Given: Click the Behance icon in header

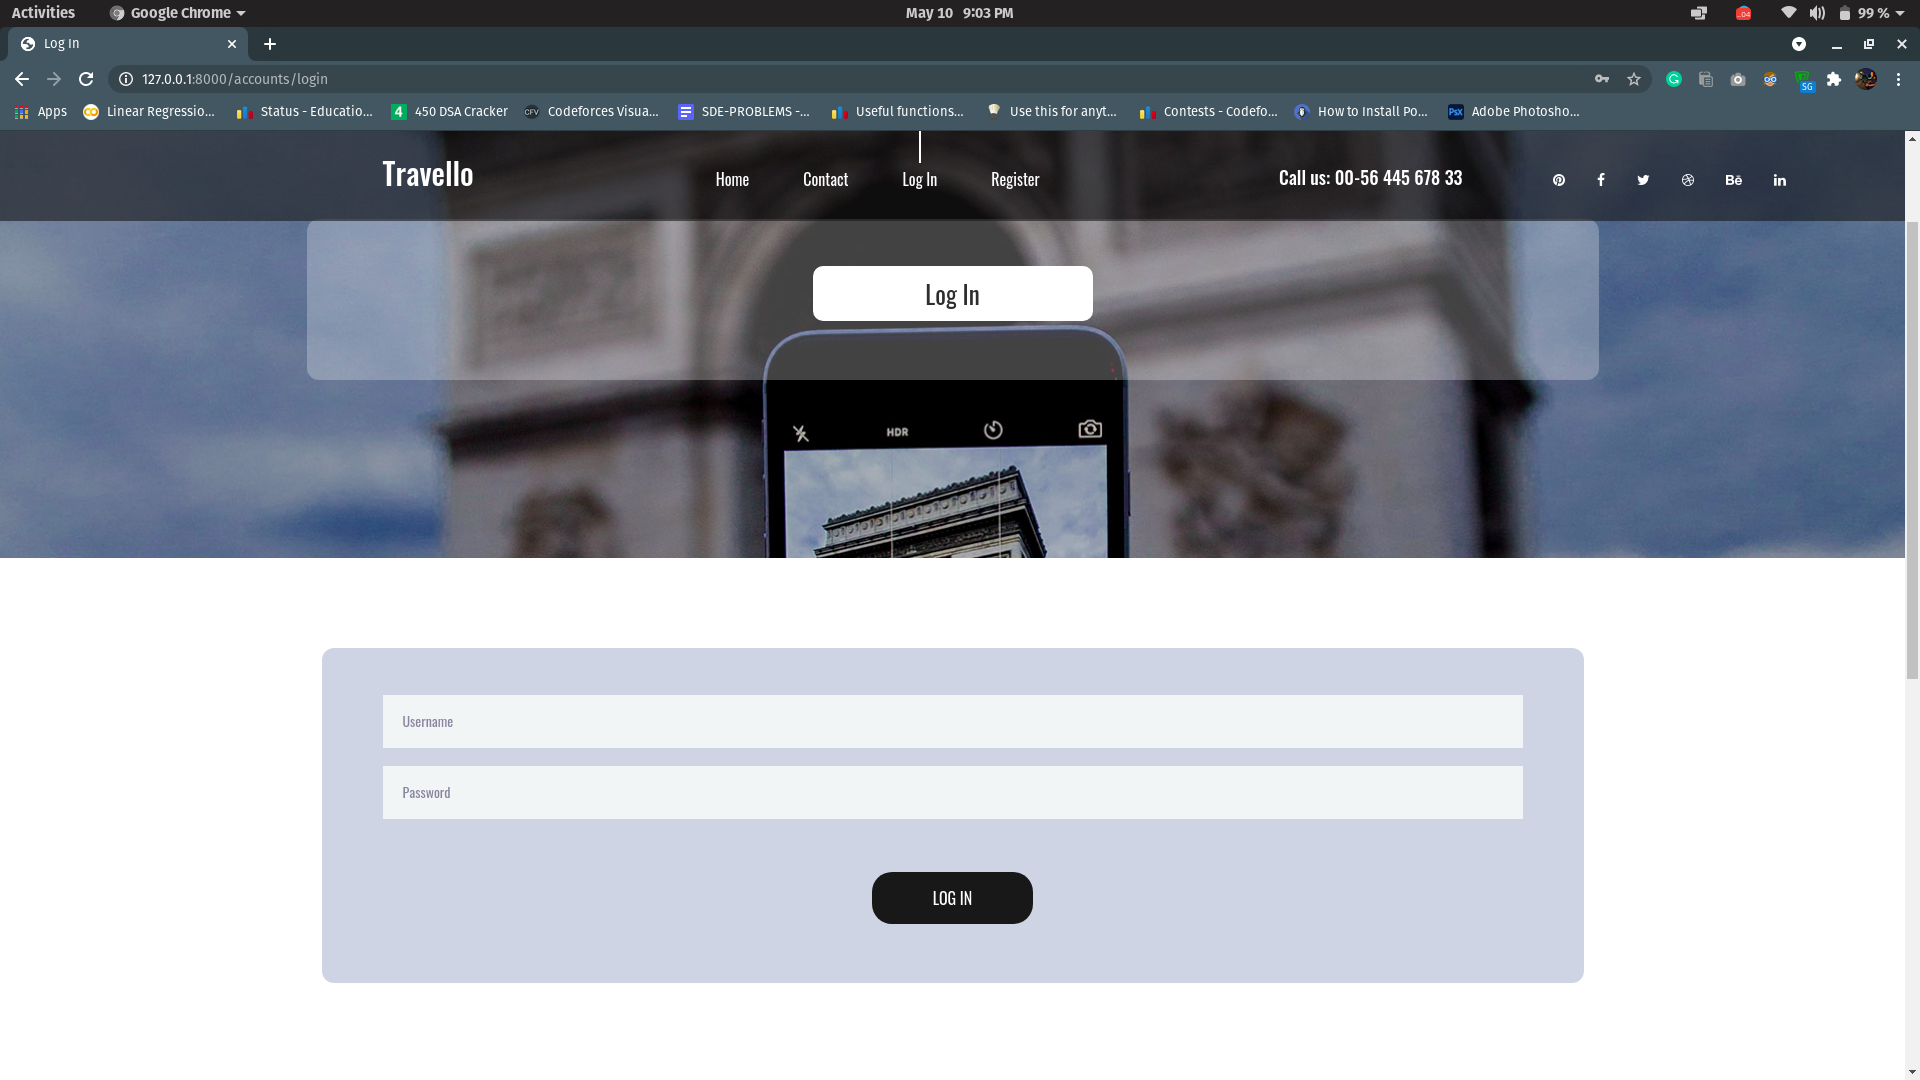Looking at the screenshot, I should click(x=1733, y=180).
